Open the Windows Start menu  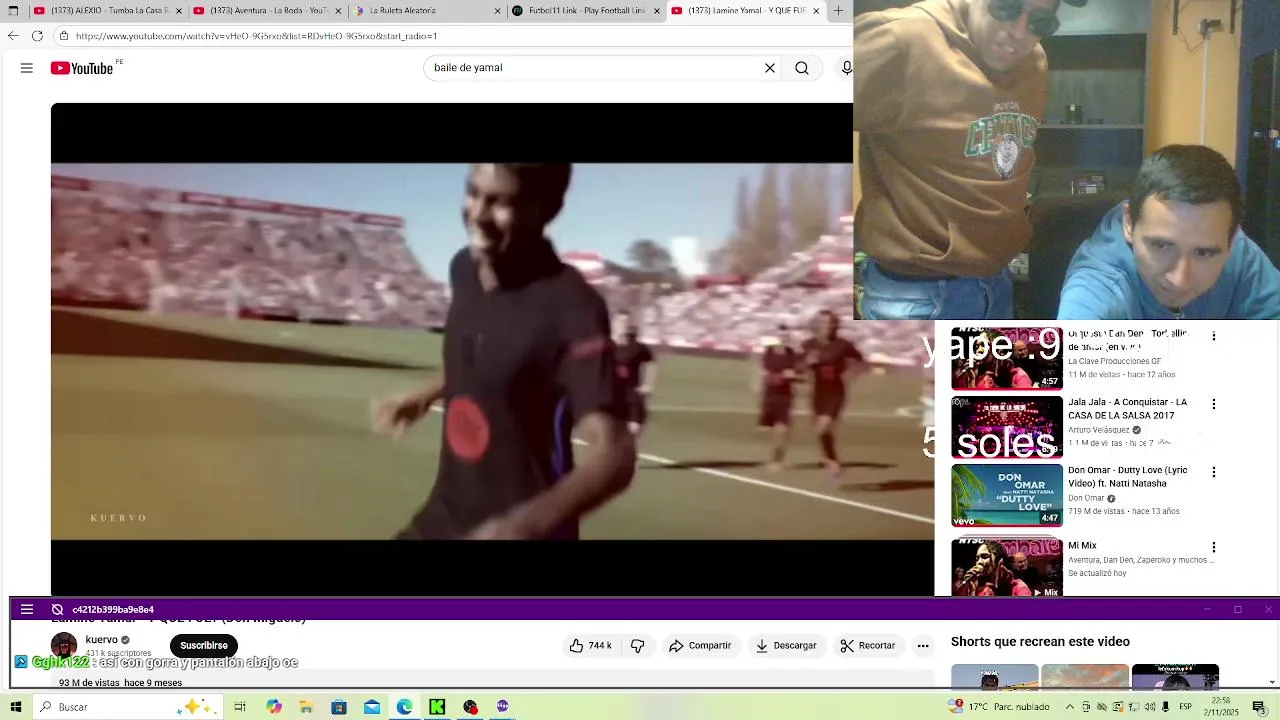pyautogui.click(x=15, y=707)
